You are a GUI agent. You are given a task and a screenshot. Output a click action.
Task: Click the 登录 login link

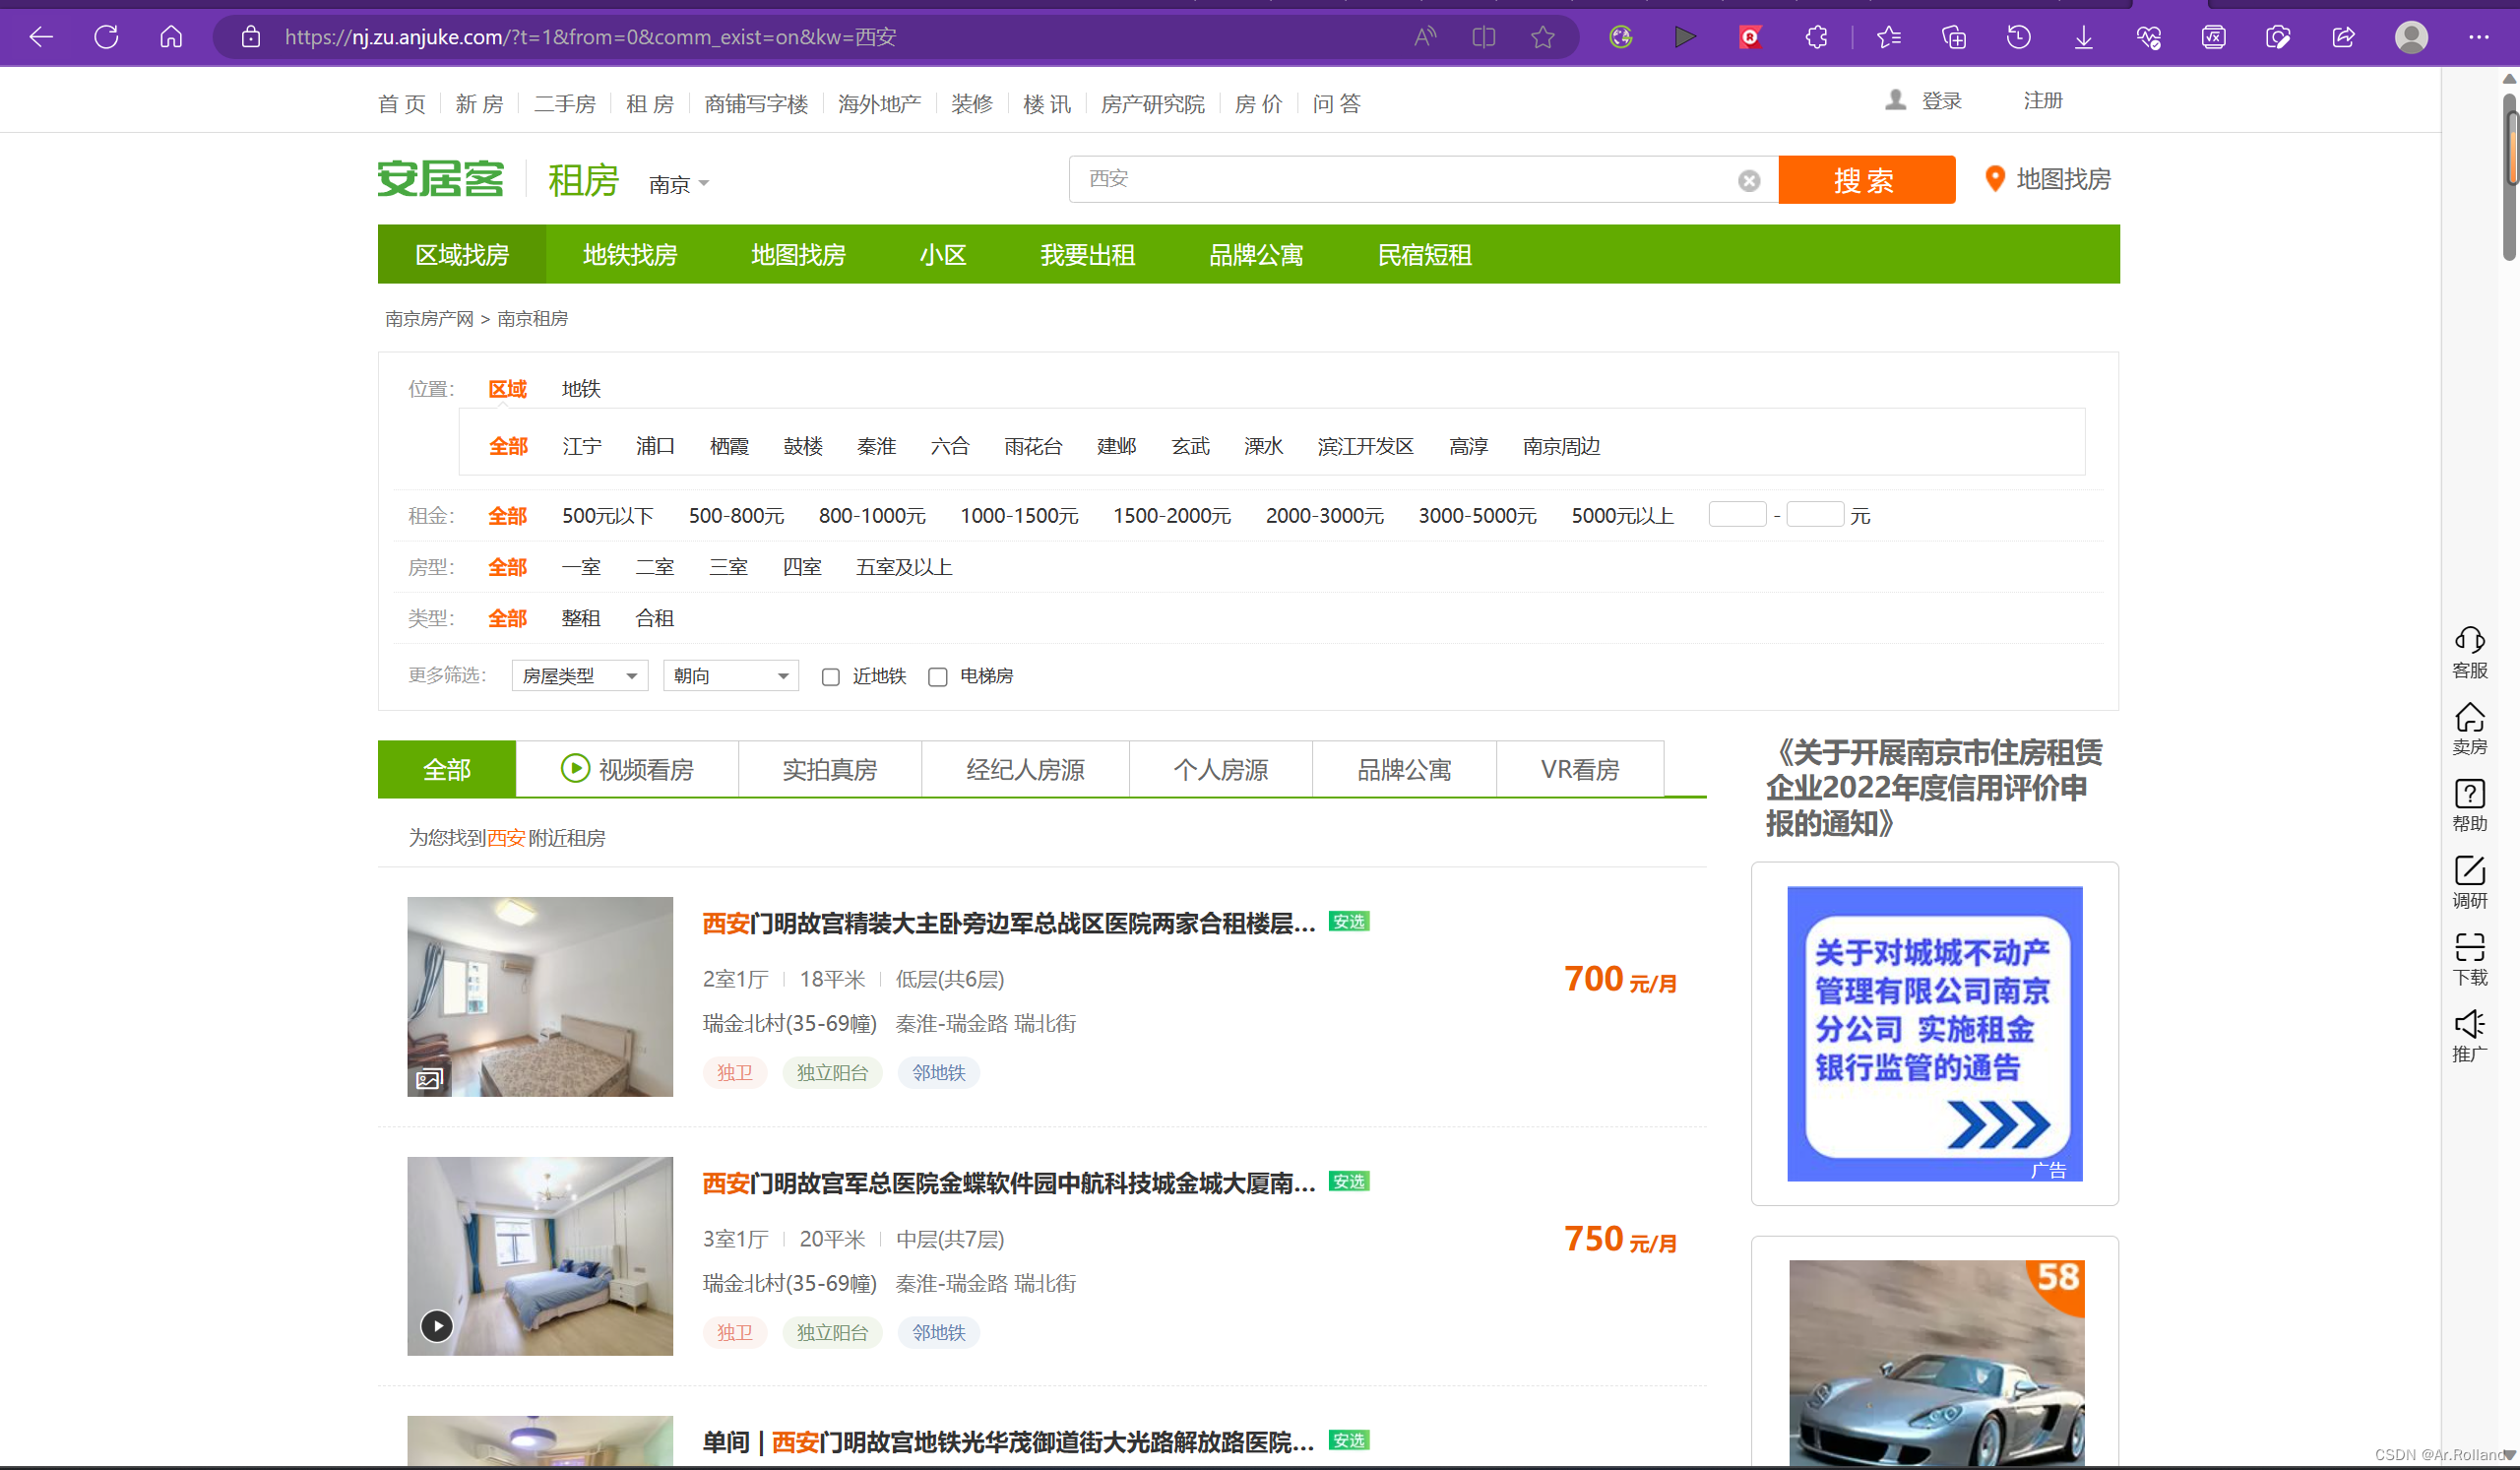tap(1941, 100)
